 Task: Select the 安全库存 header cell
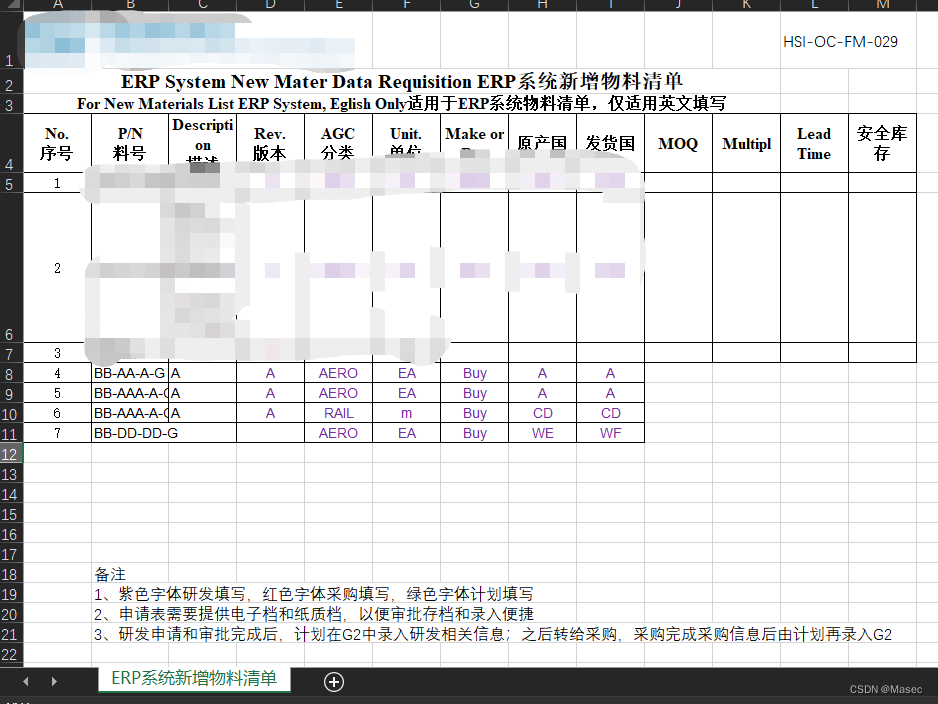tap(882, 143)
